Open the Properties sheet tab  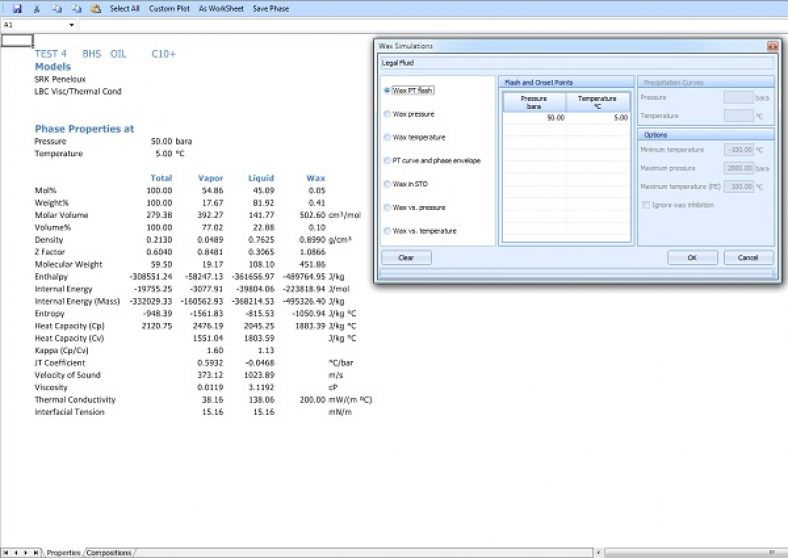coord(63,552)
